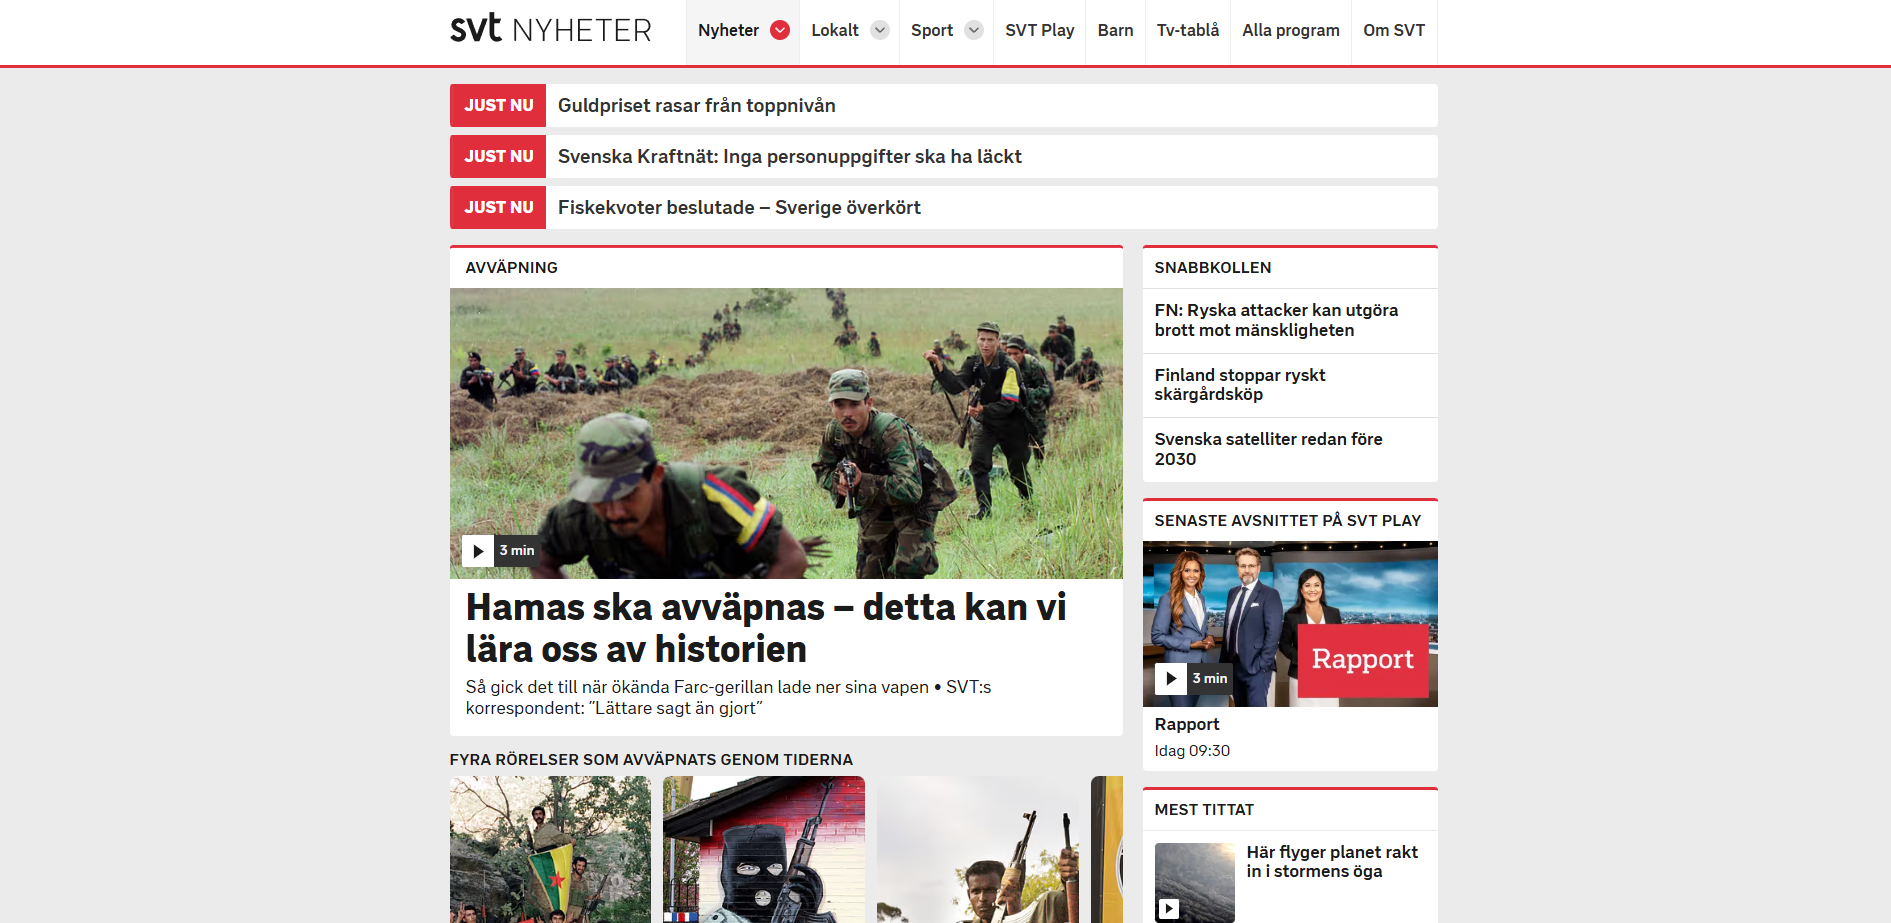Open the Om SVT page
The image size is (1891, 923).
1393,30
